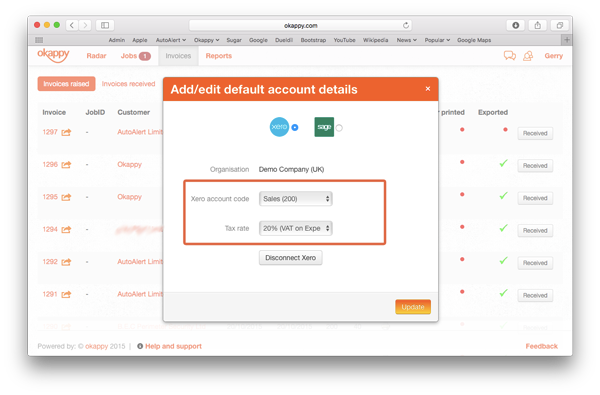Open the Tax rate dropdown
The height and width of the screenshot is (395, 600).
295,228
